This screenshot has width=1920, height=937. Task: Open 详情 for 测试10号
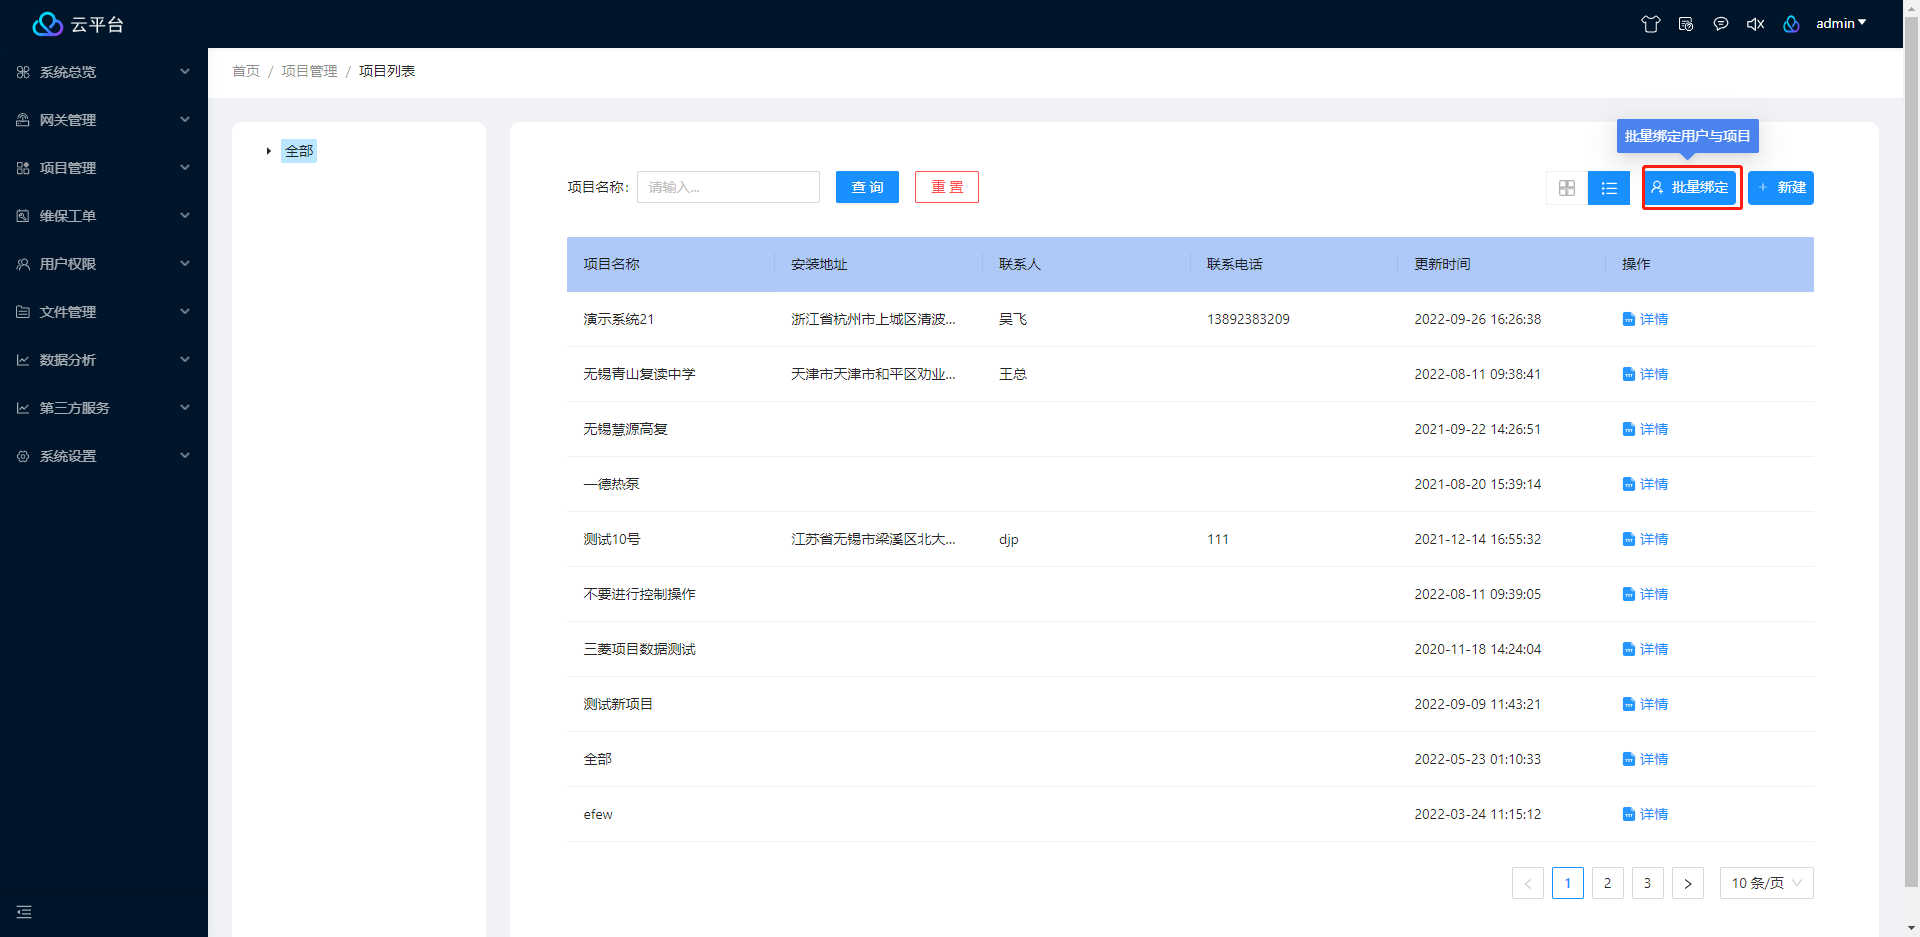(1645, 539)
